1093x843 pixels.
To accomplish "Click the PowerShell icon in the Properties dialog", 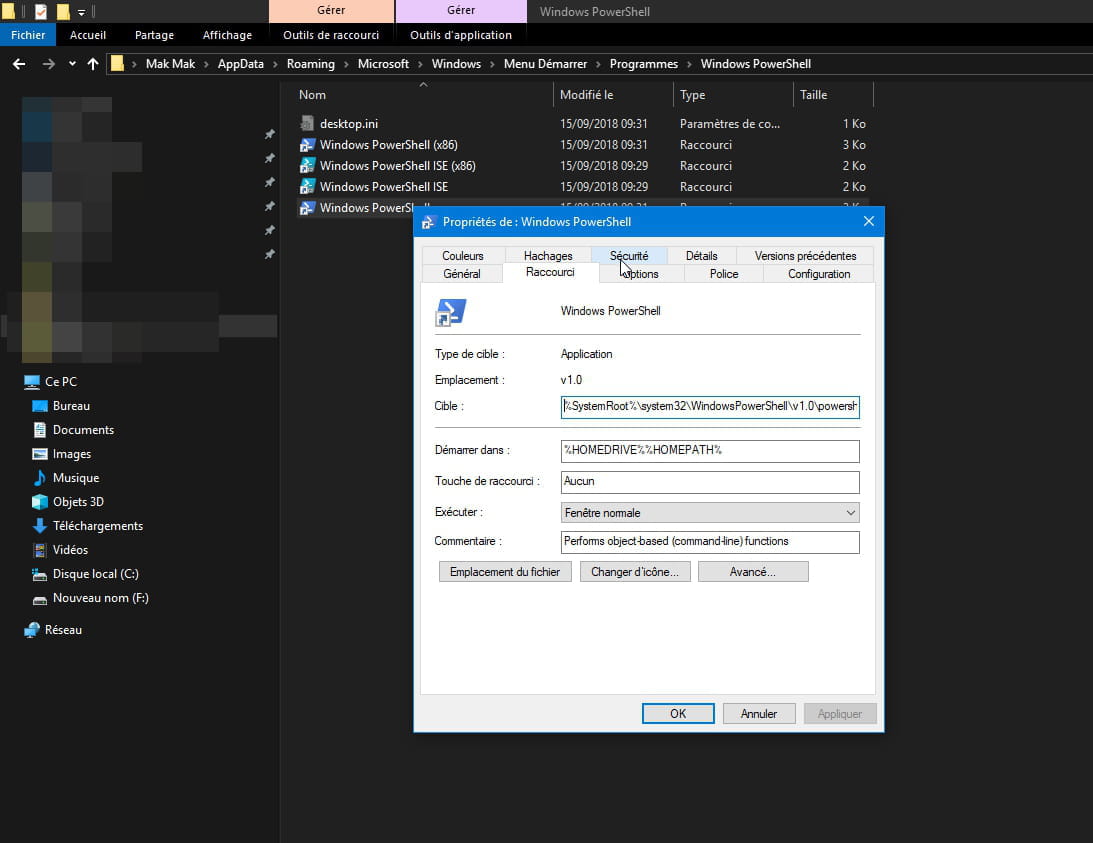I will [451, 312].
